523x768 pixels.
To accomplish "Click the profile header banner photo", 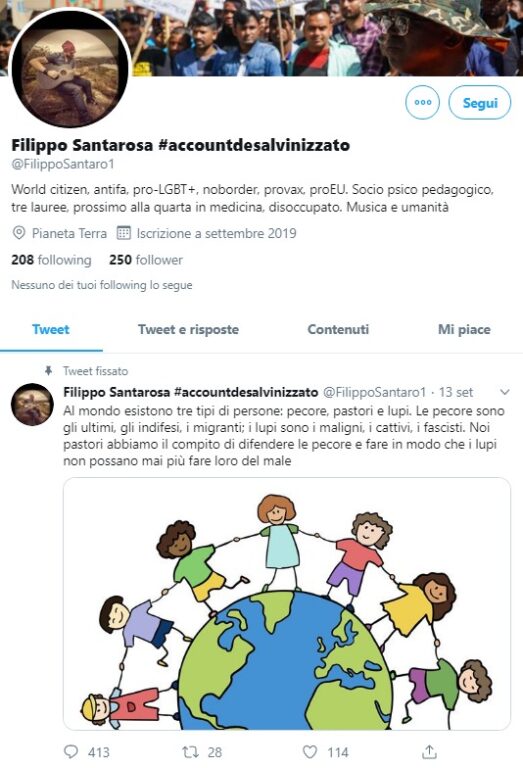I will 323,38.
